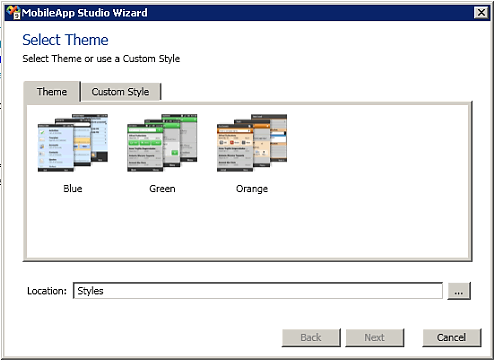Click the Orange theme label
Viewport: 494px width, 360px height.
point(252,189)
